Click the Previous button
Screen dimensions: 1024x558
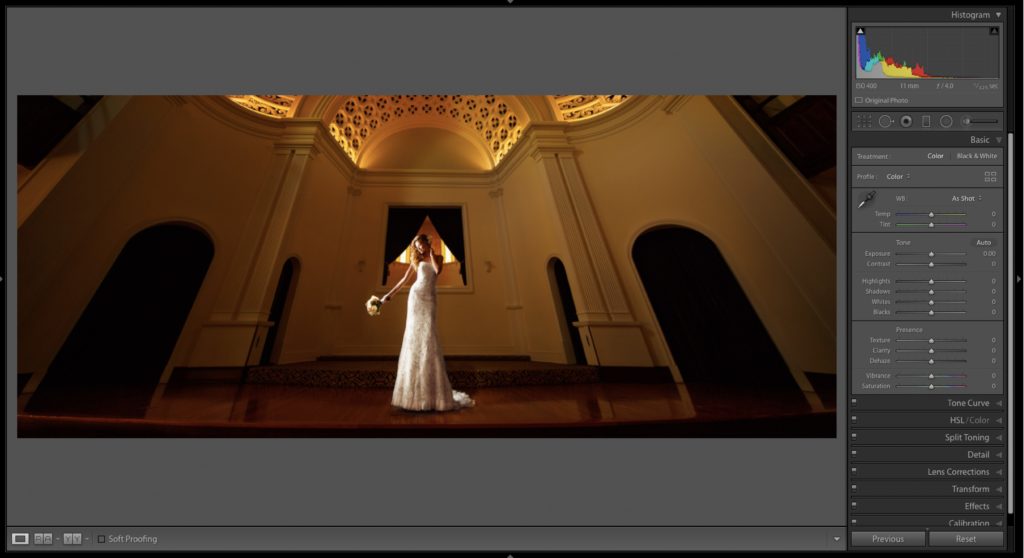(888, 539)
